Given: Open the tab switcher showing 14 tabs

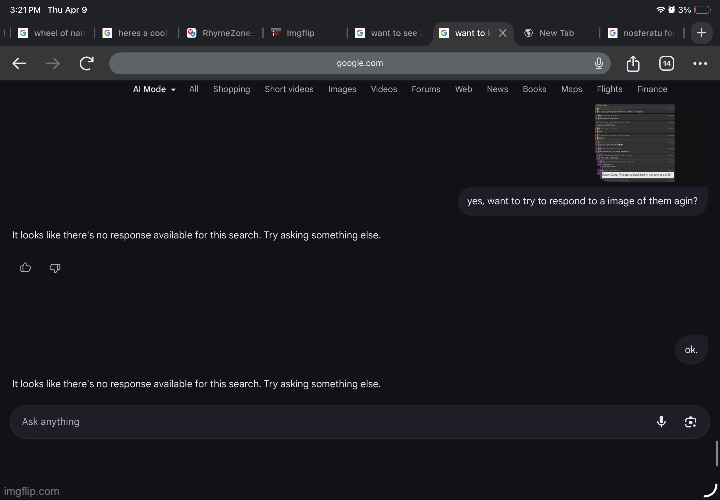Looking at the screenshot, I should pyautogui.click(x=666, y=63).
